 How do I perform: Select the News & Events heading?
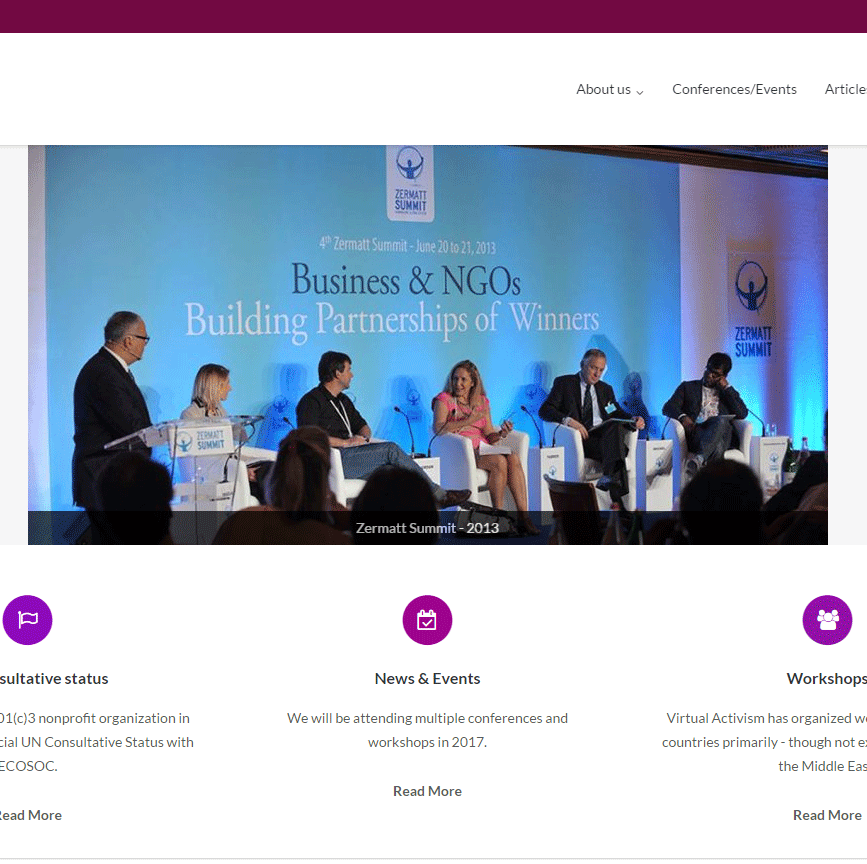(427, 678)
